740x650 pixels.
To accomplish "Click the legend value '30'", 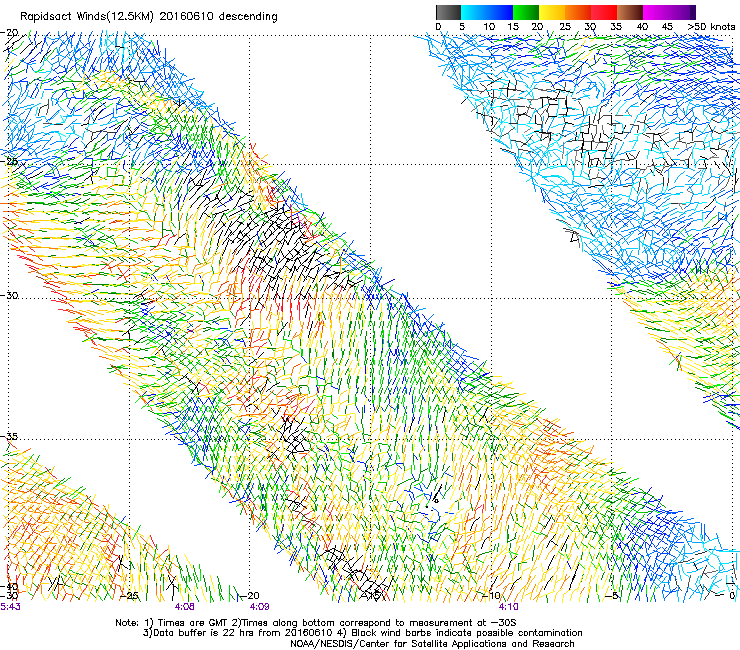I will 590,27.
